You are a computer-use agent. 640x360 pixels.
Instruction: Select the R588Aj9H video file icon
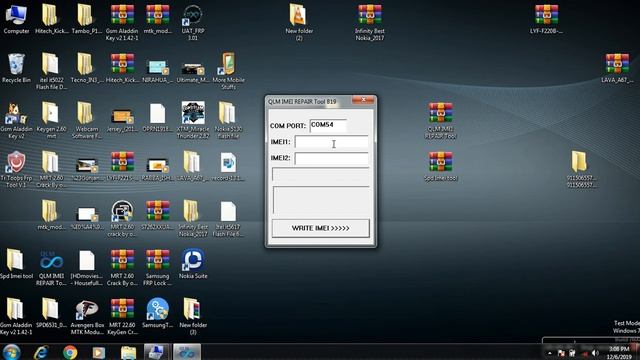157,168
